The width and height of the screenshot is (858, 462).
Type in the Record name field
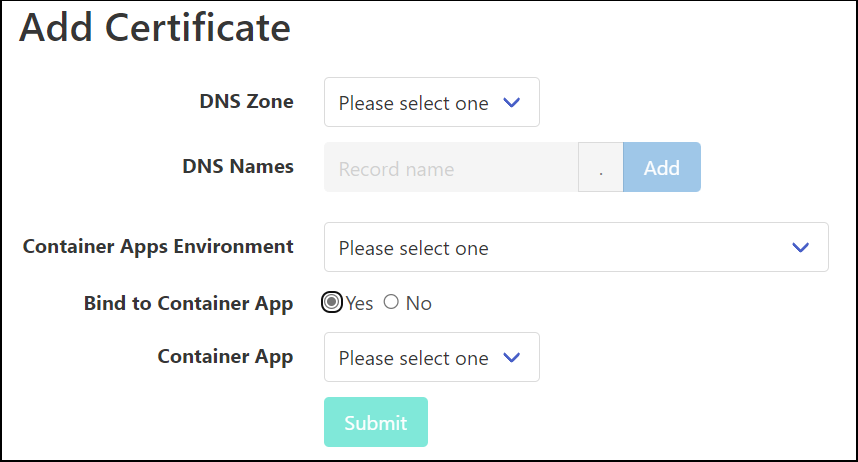(451, 168)
